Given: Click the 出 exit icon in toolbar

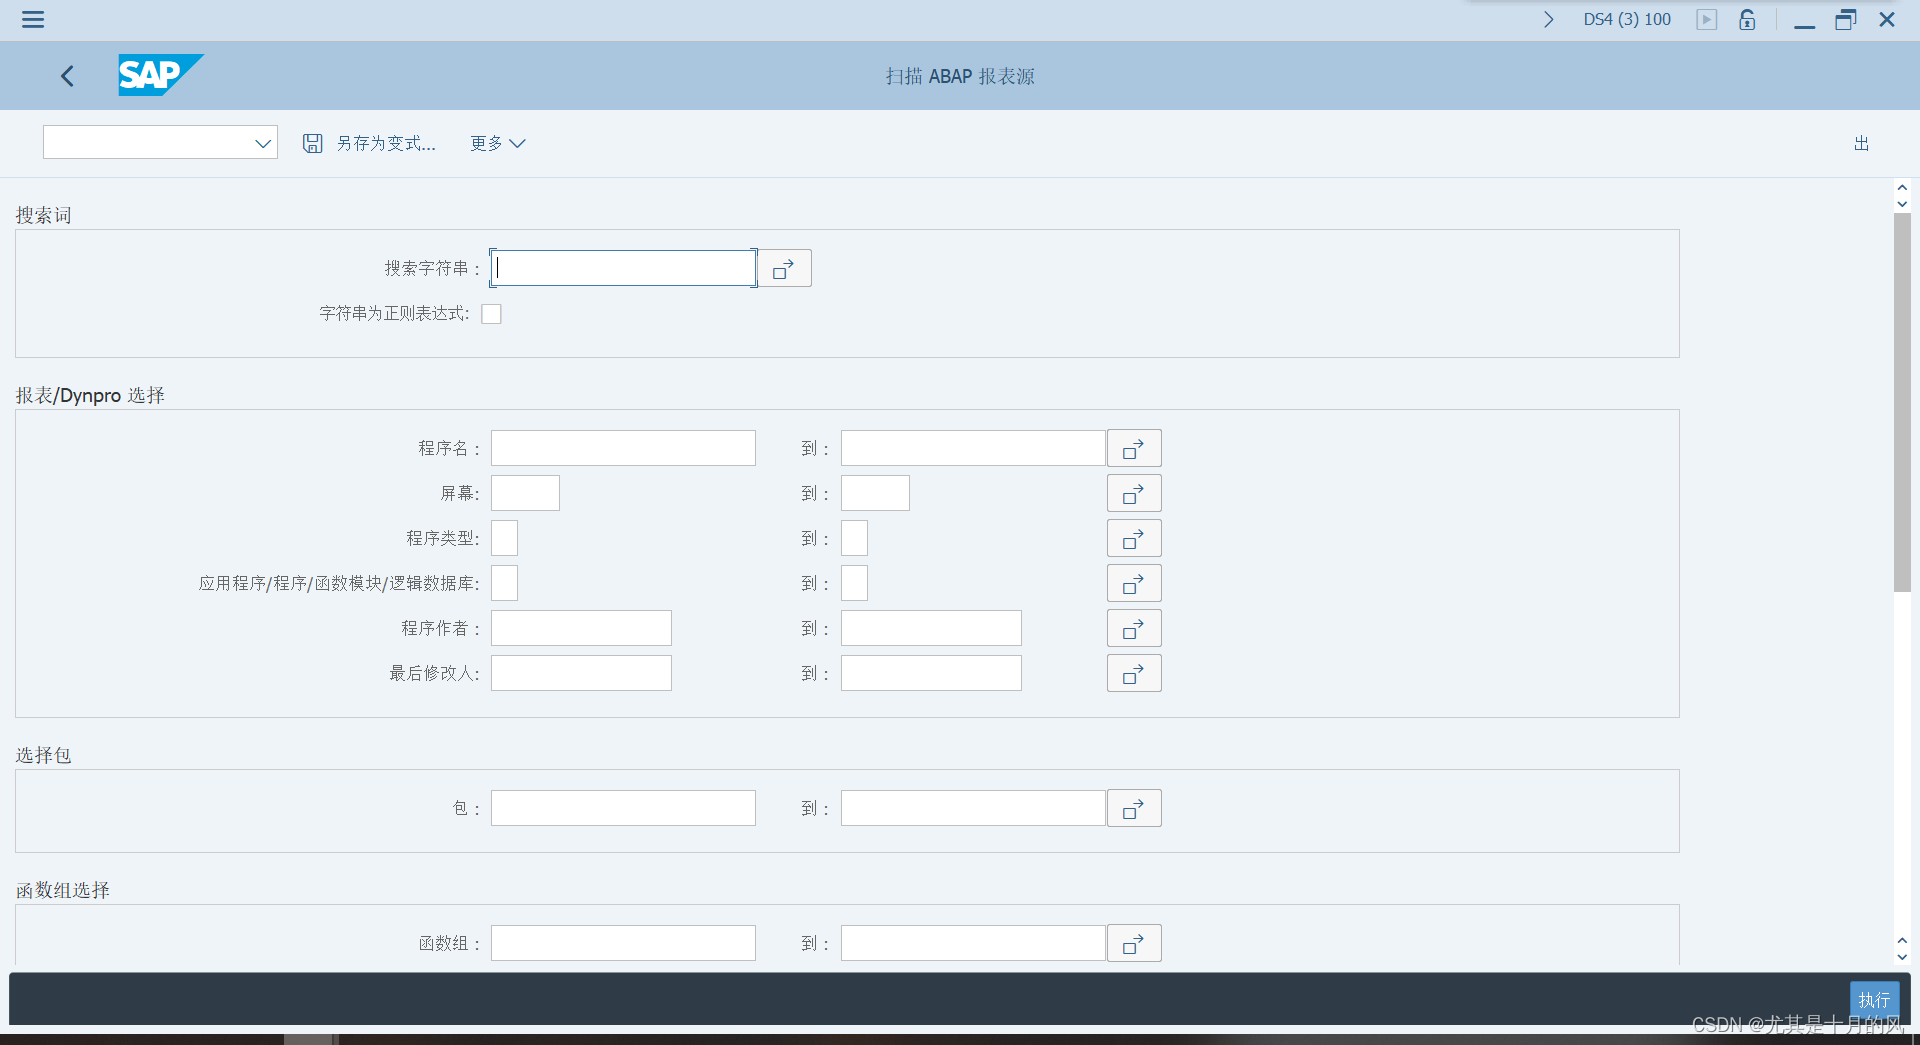Looking at the screenshot, I should pos(1861,143).
